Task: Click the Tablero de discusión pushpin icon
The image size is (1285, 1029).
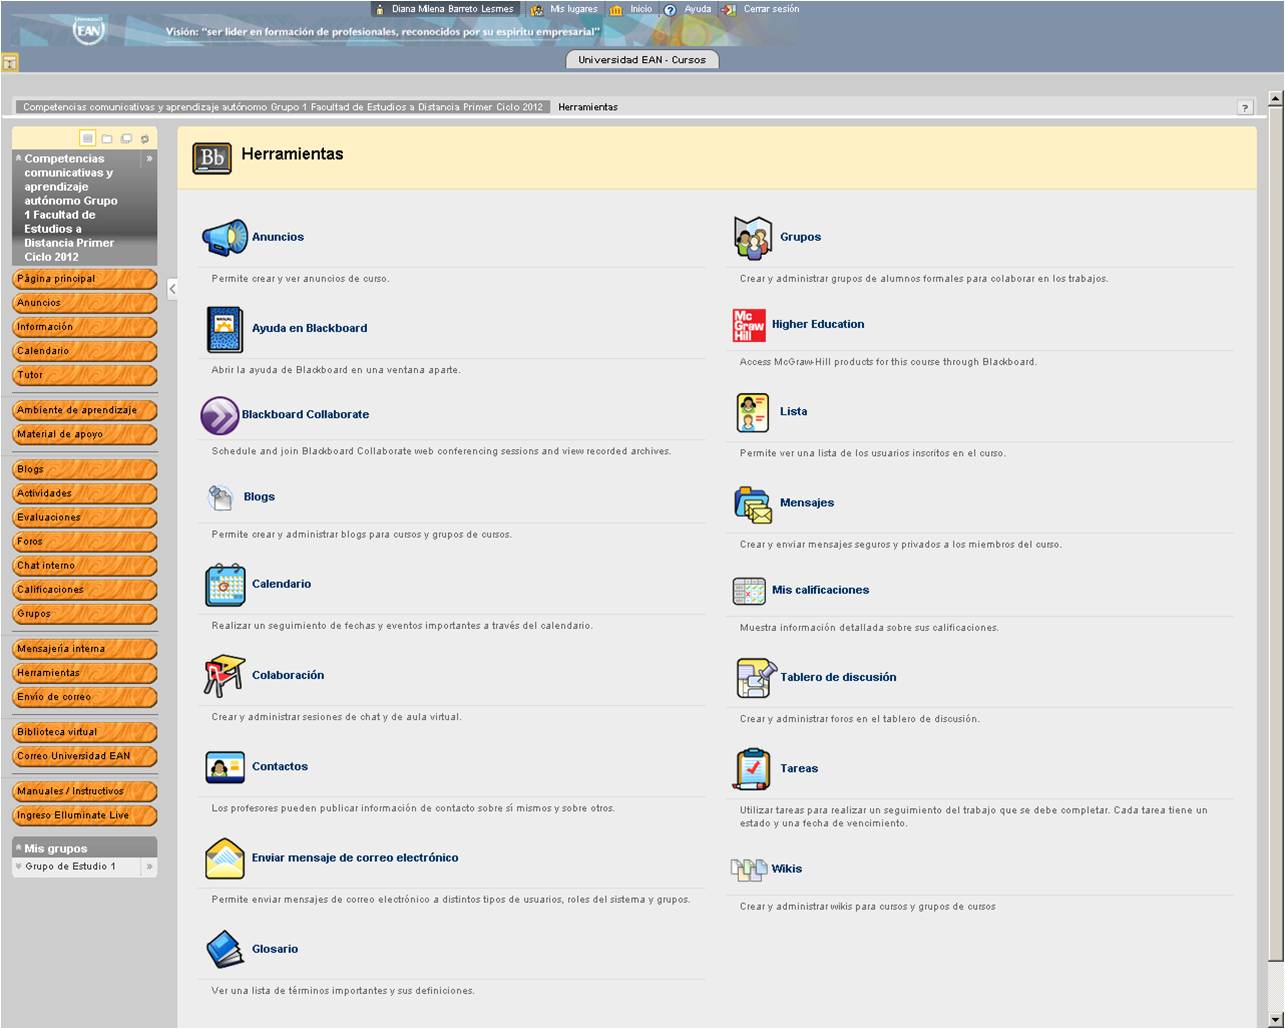Action: (753, 678)
